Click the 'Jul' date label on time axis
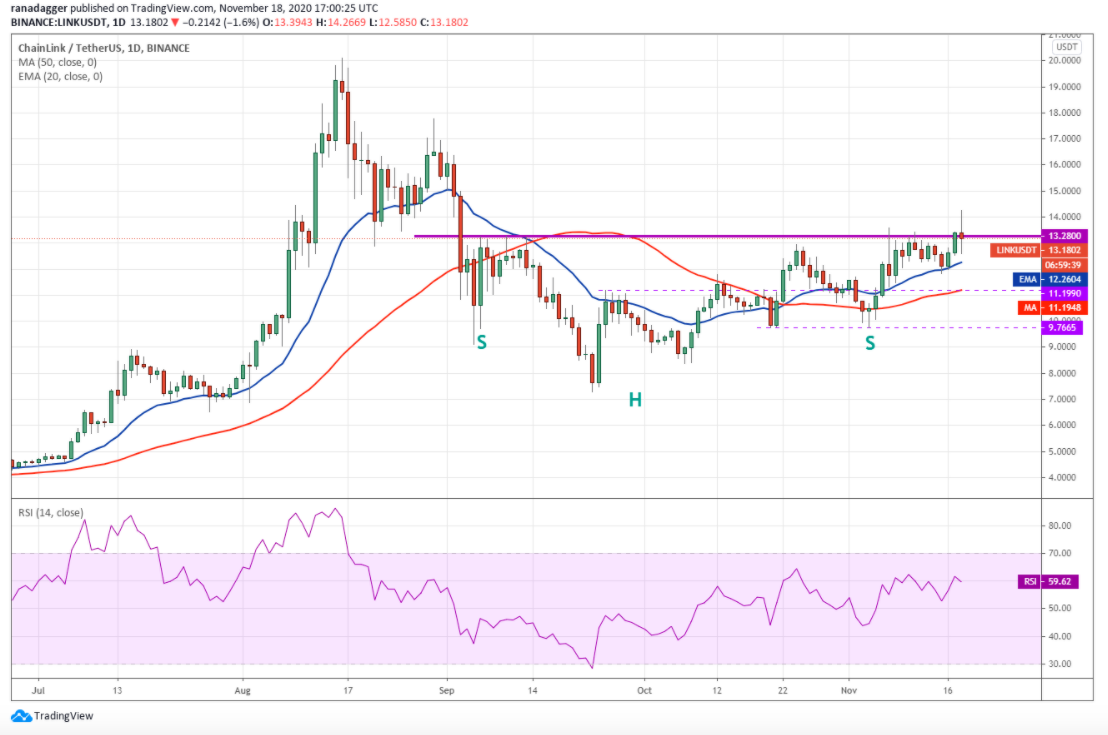 38,690
